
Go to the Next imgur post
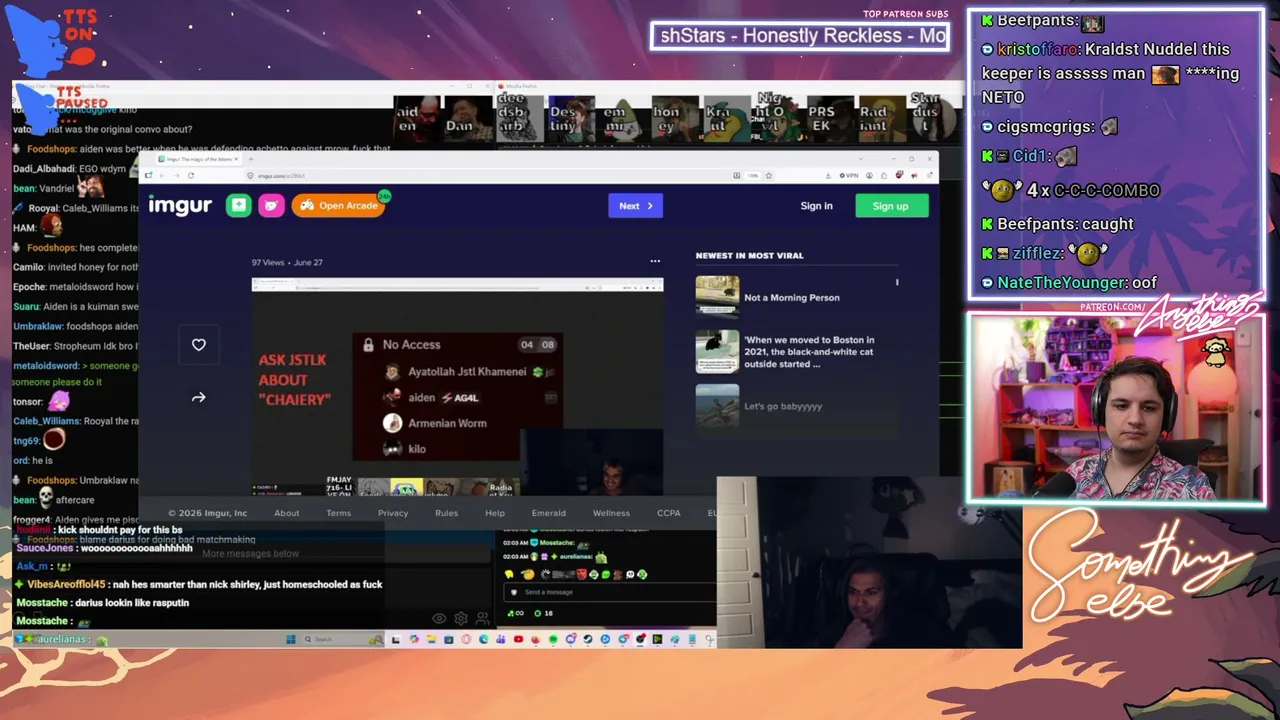click(x=635, y=206)
